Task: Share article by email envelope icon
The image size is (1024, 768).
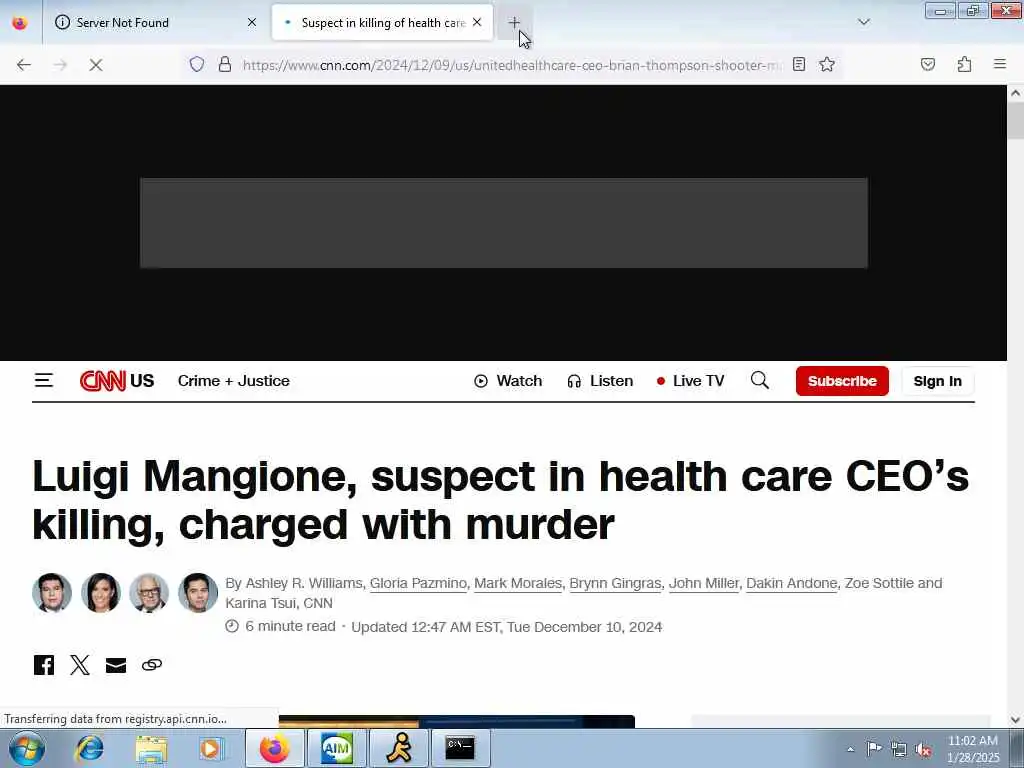Action: [116, 665]
